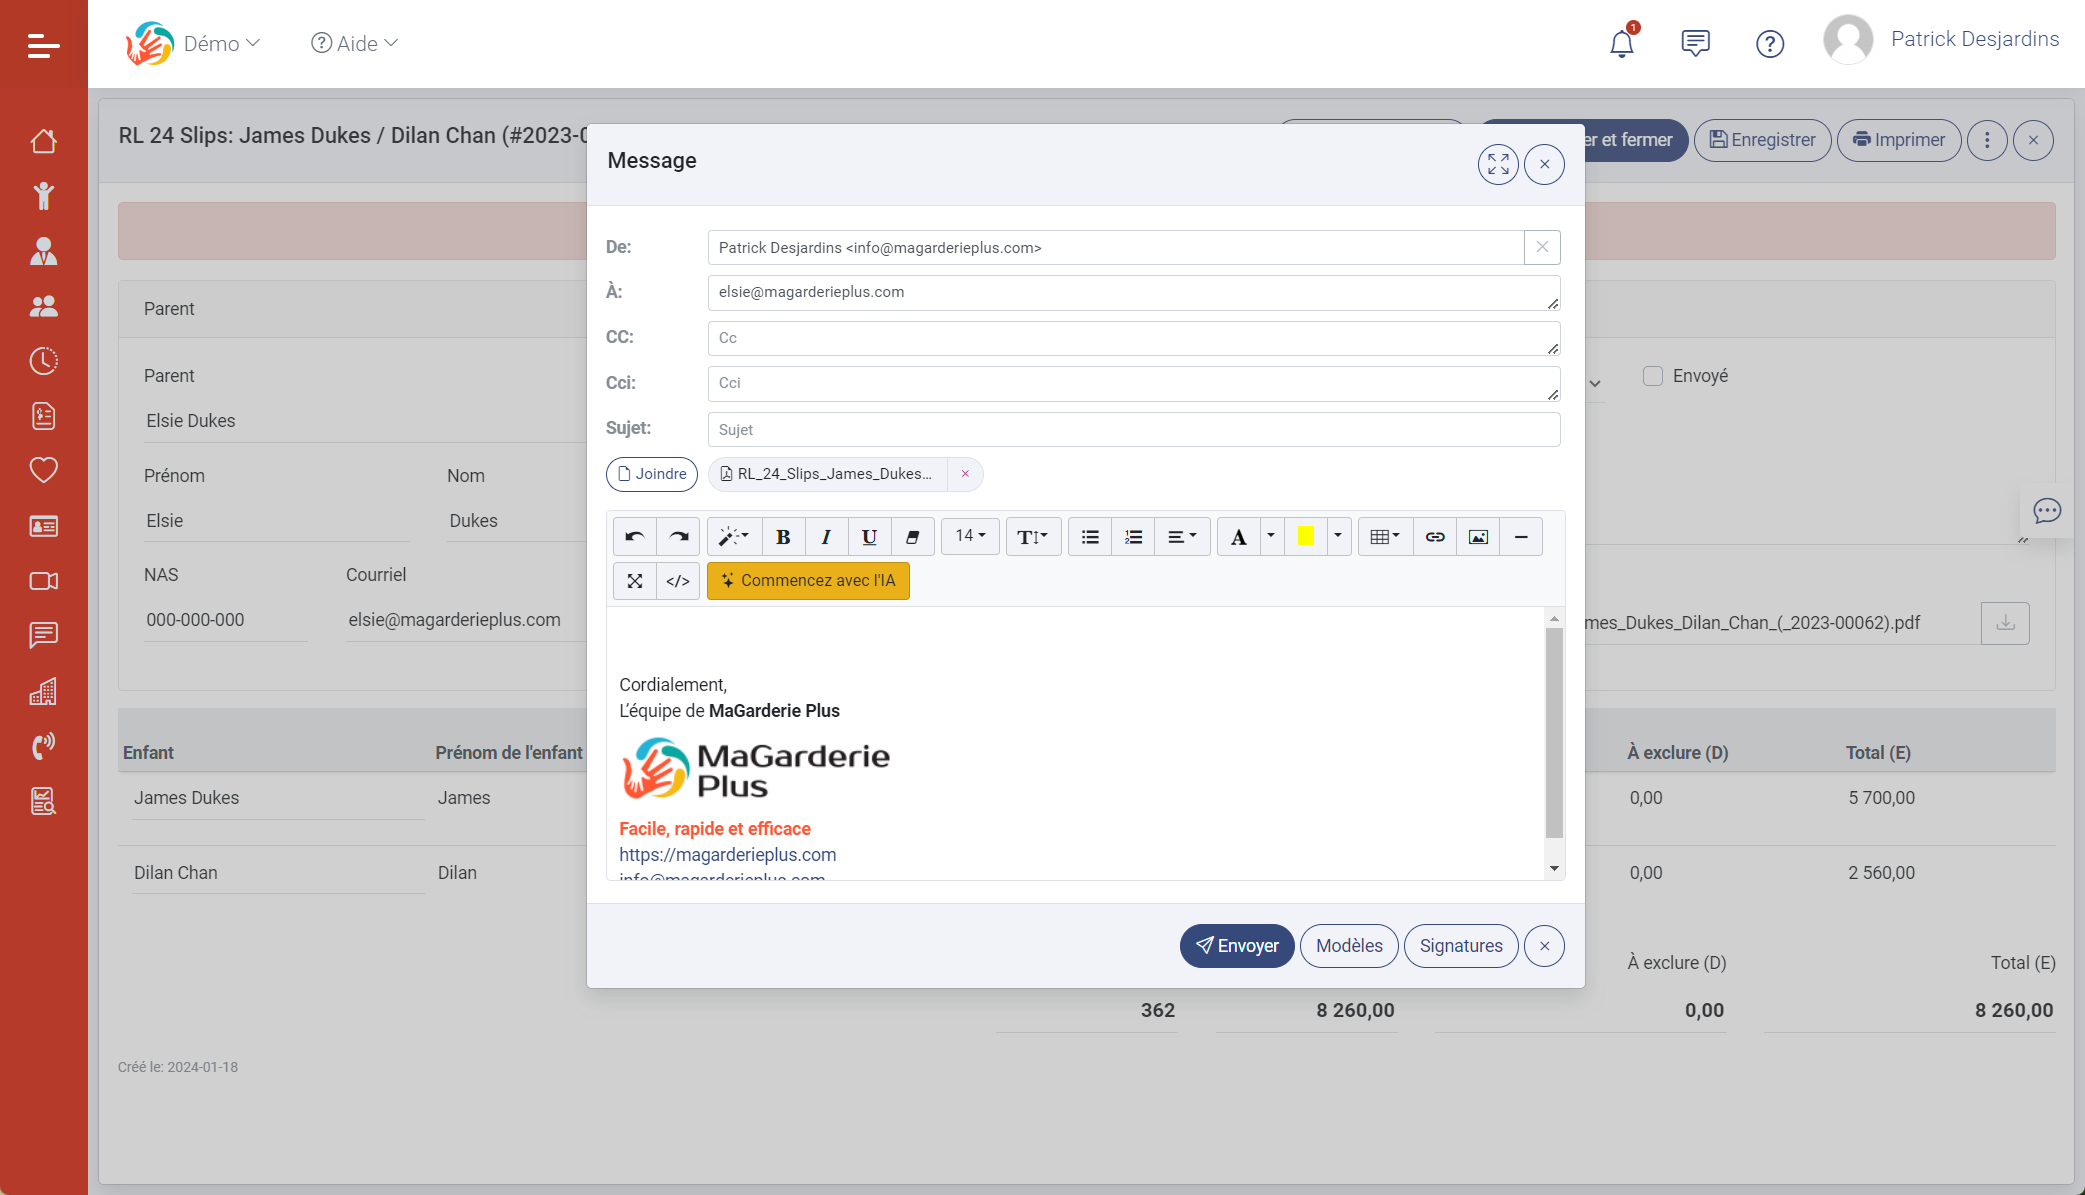Screen dimensions: 2085x1195
Task: Click the undo icon in editor toolbar
Action: [634, 537]
